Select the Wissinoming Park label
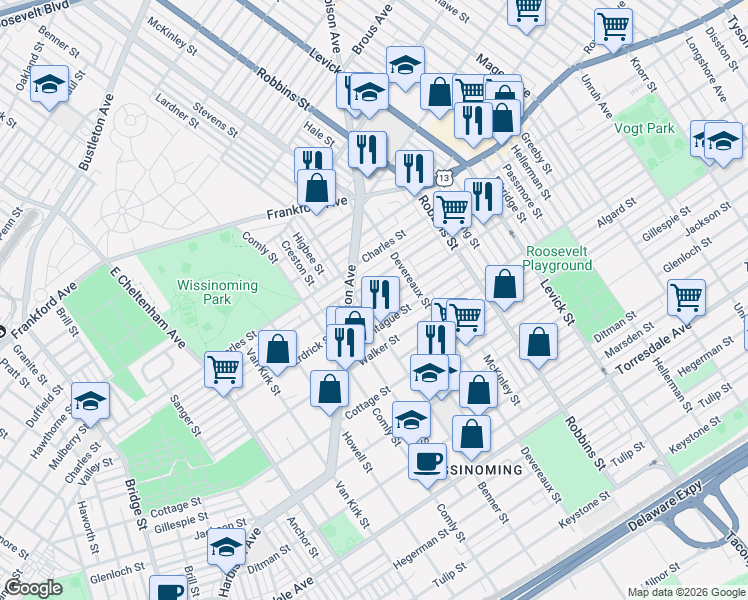The image size is (748, 600). (x=217, y=292)
